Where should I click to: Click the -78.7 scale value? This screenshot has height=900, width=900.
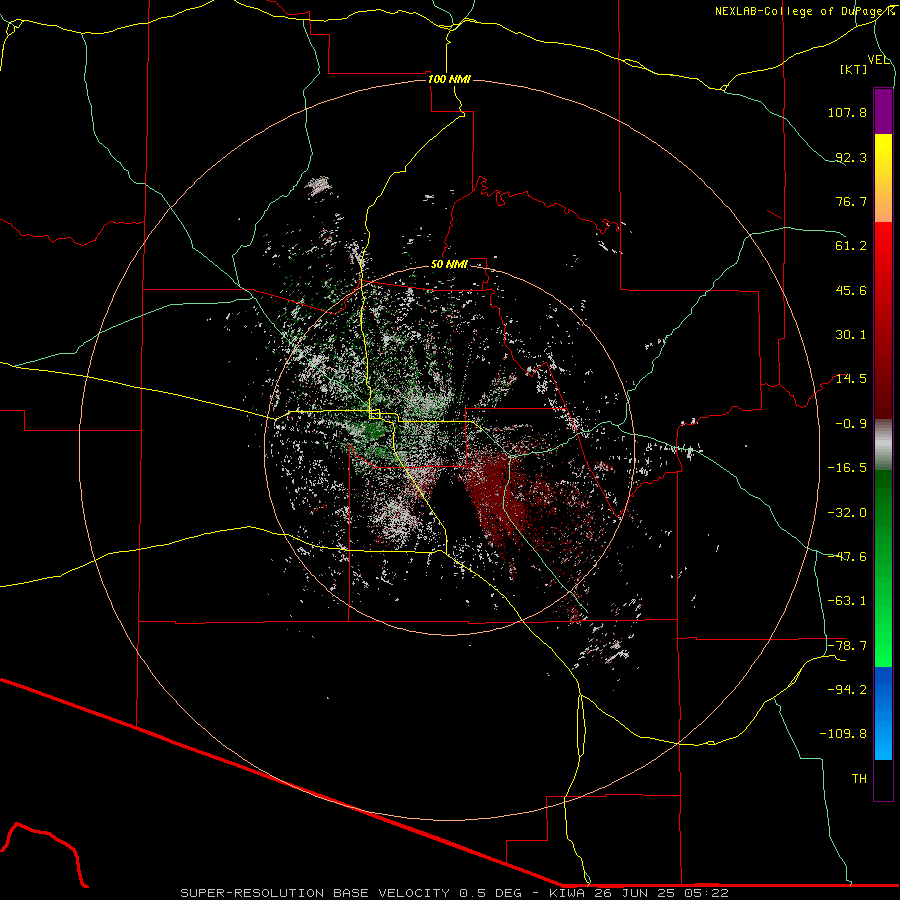point(847,646)
